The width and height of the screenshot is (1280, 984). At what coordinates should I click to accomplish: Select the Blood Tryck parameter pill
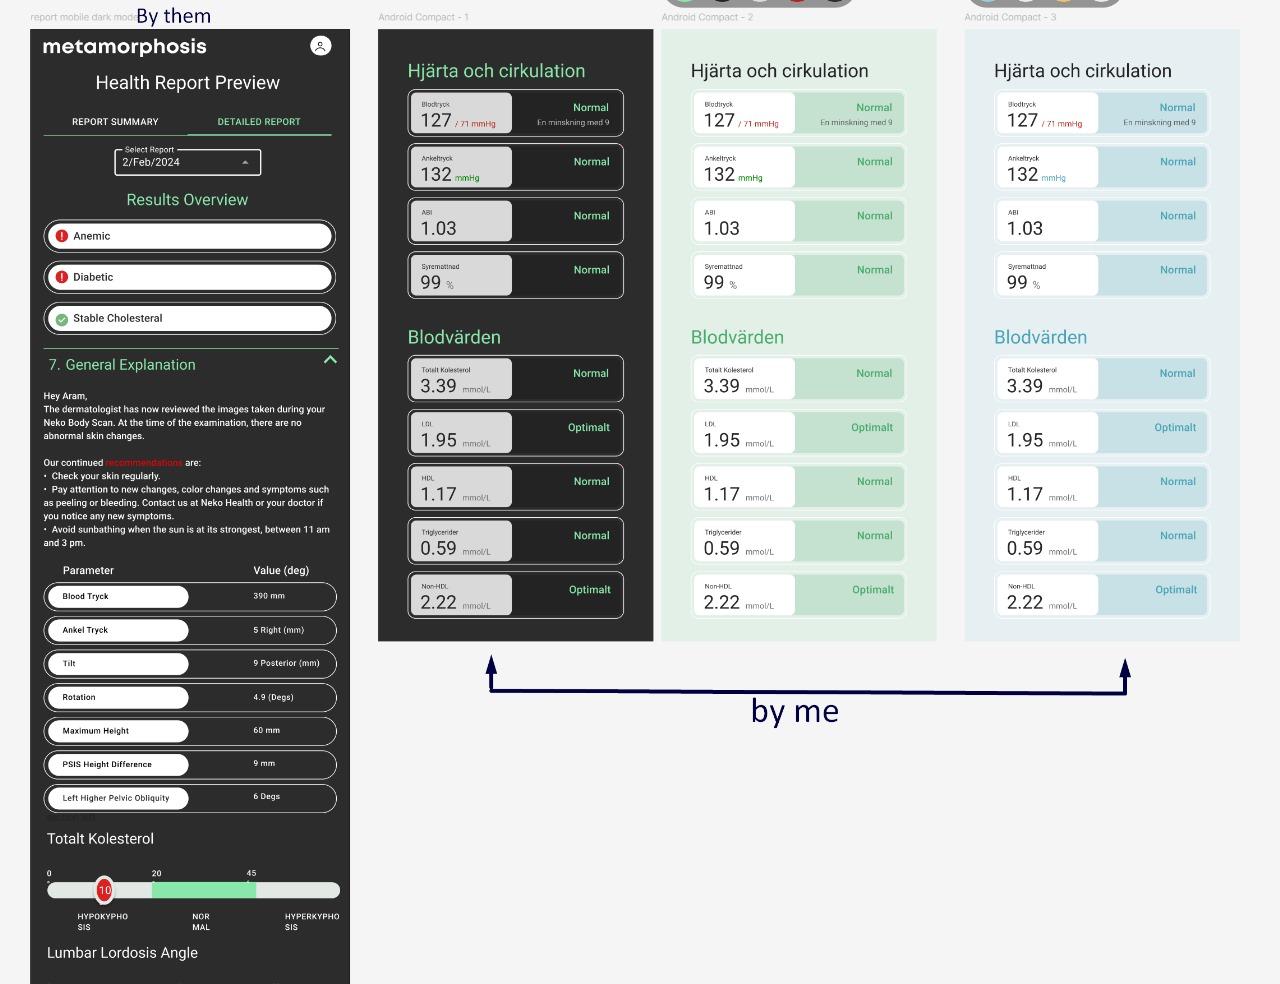(117, 597)
